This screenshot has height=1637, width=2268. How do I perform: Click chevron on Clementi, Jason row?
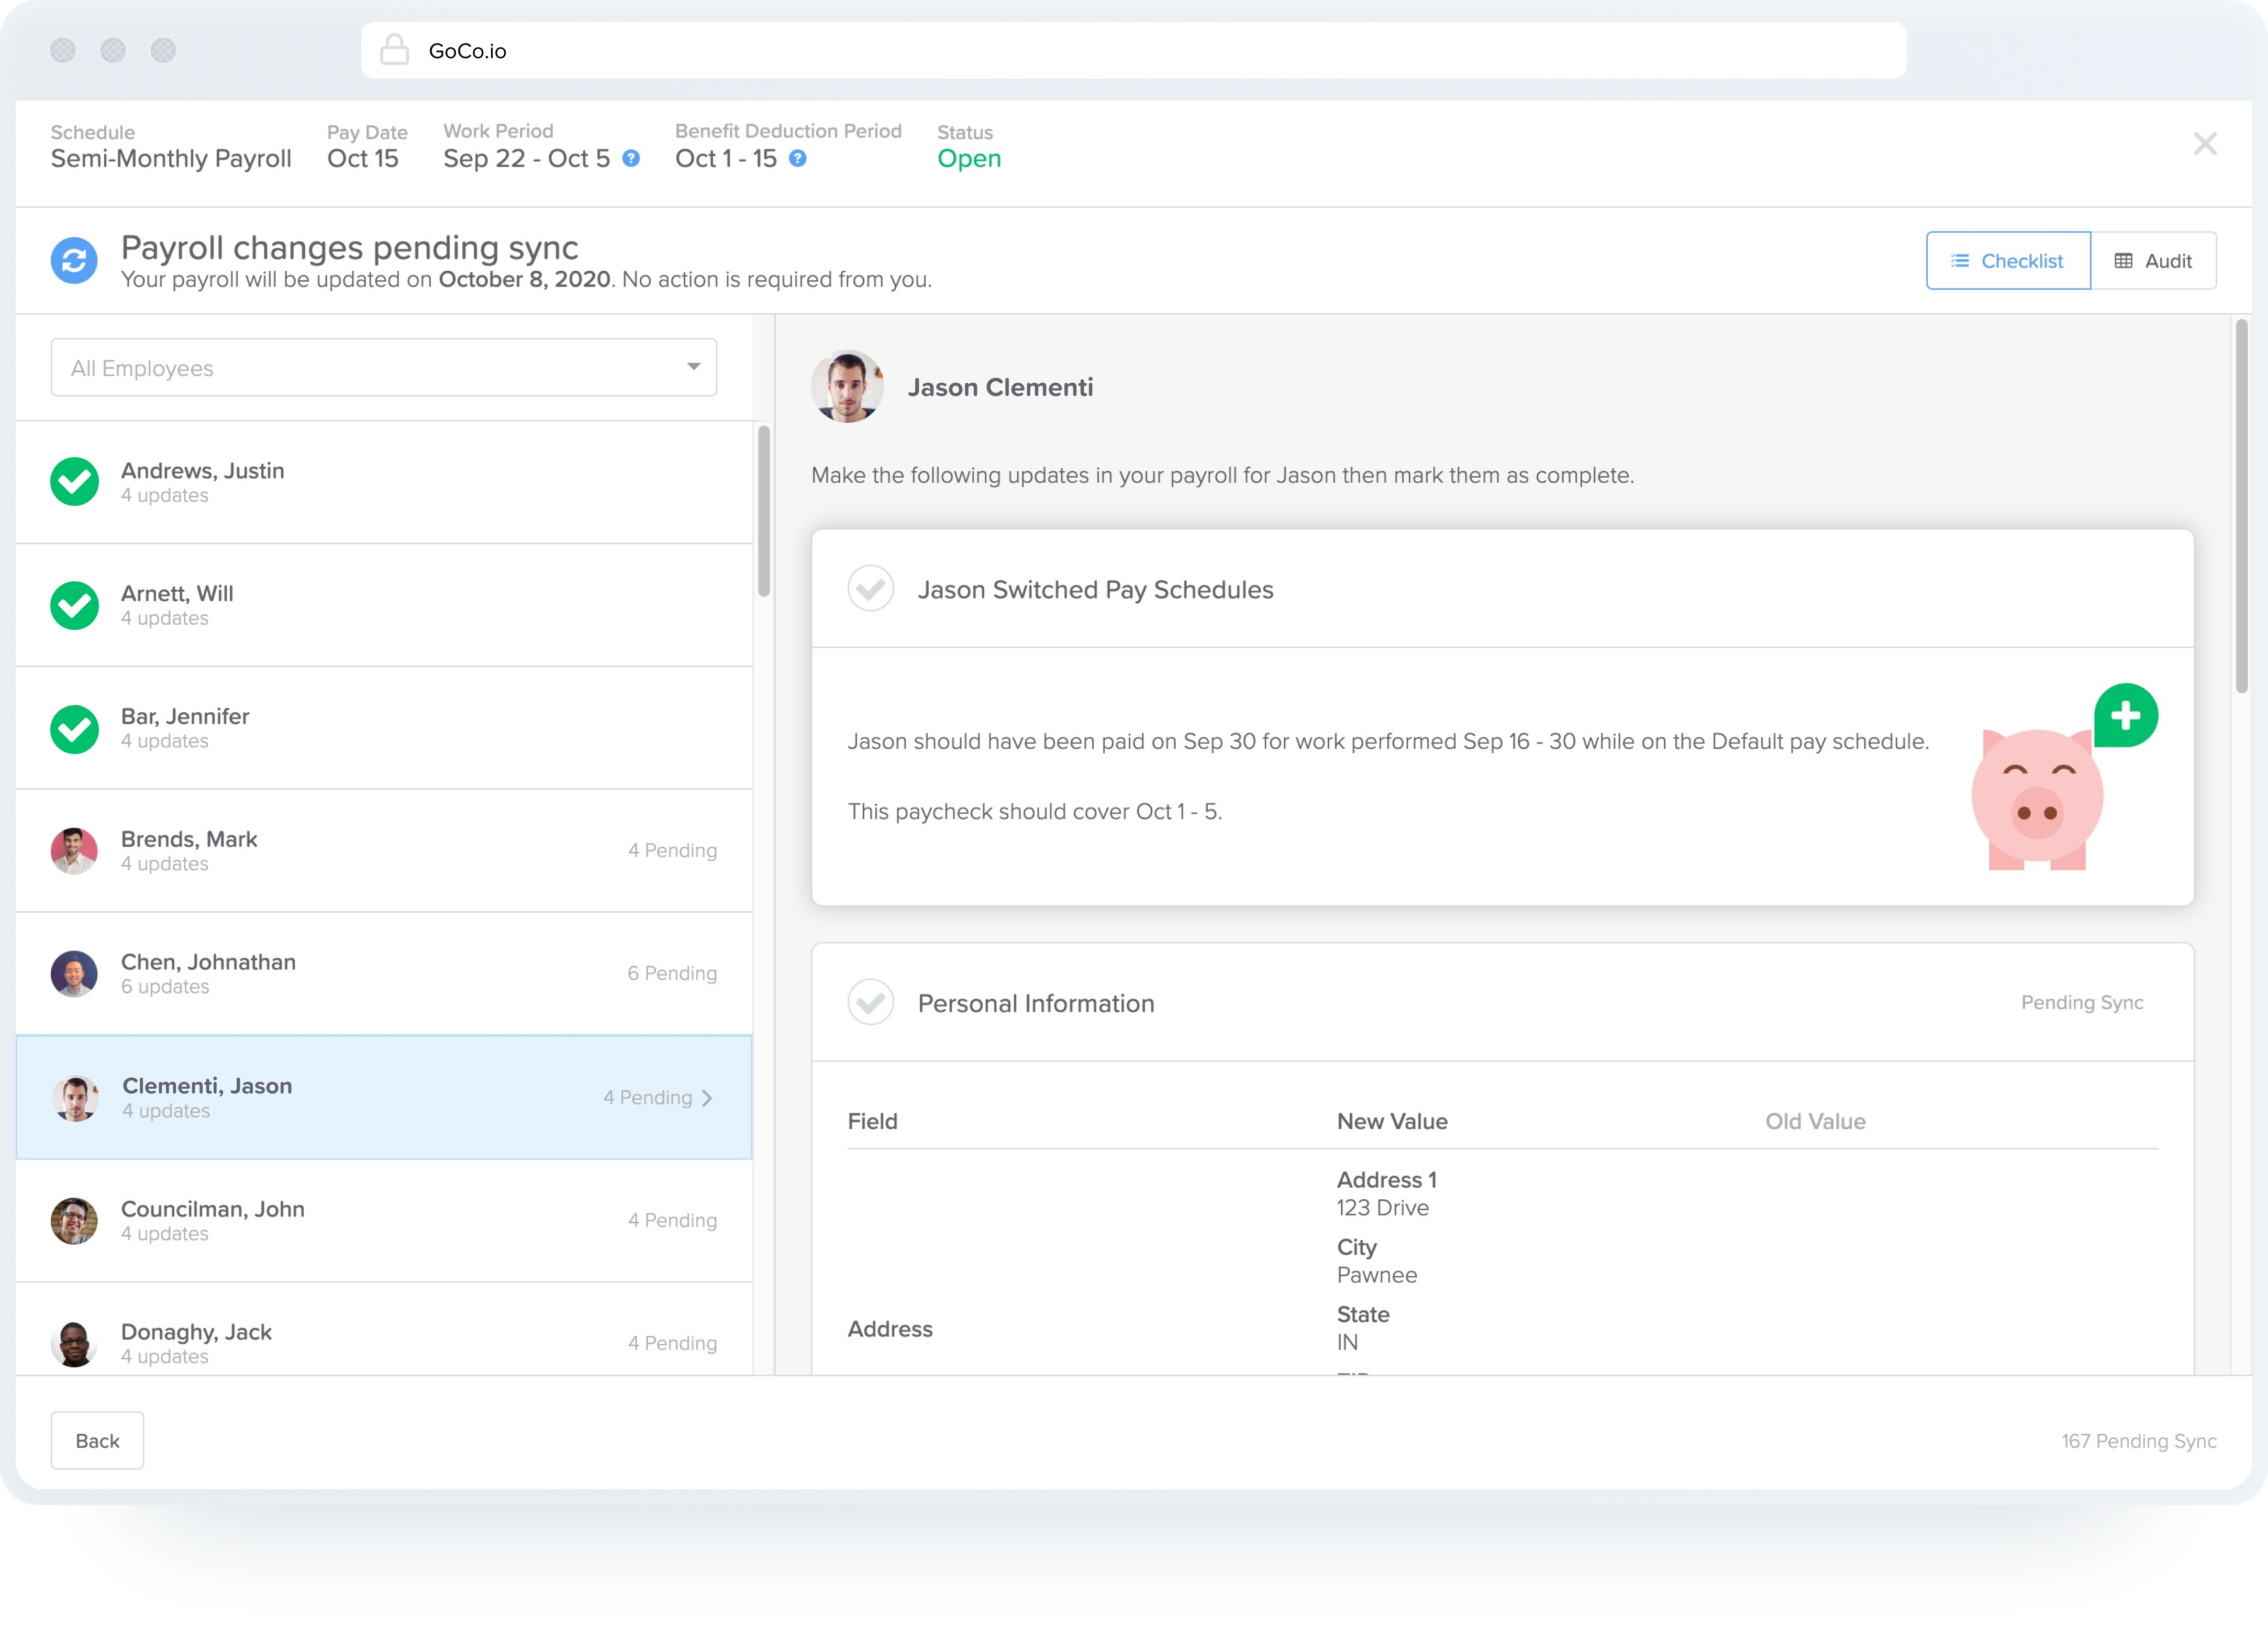tap(708, 1098)
